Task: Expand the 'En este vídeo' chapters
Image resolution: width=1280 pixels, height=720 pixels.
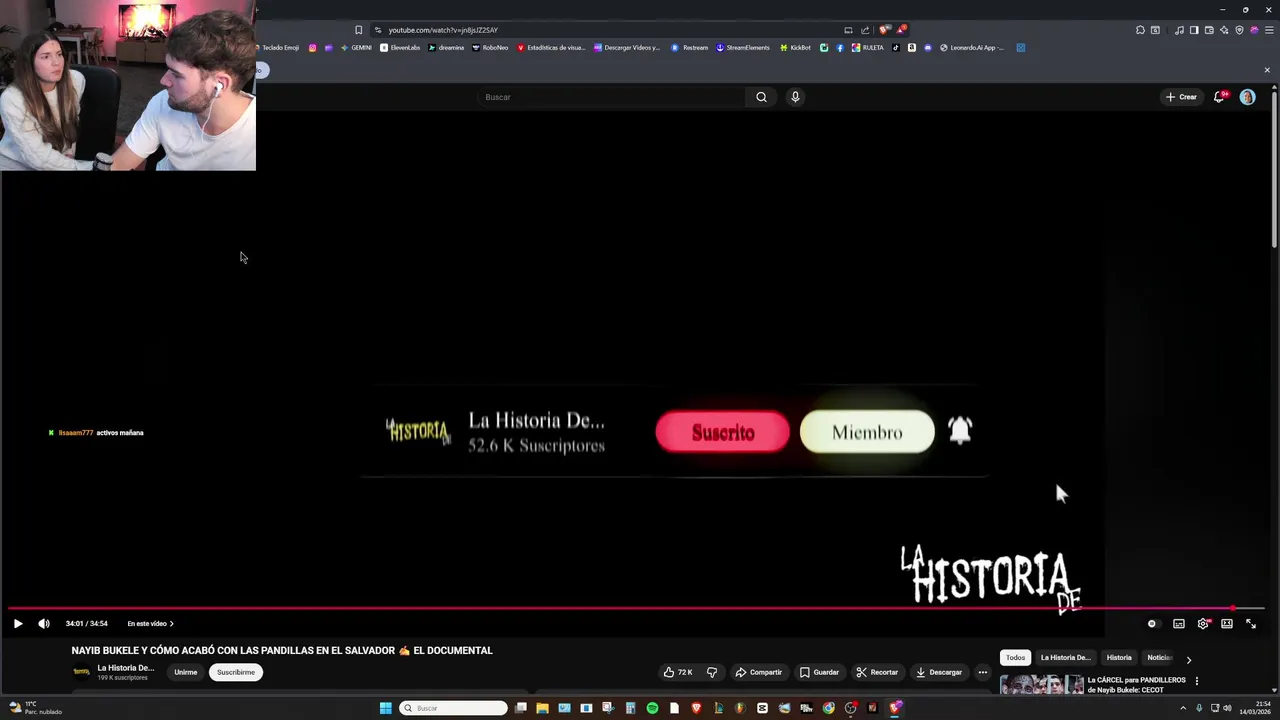Action: tap(150, 624)
